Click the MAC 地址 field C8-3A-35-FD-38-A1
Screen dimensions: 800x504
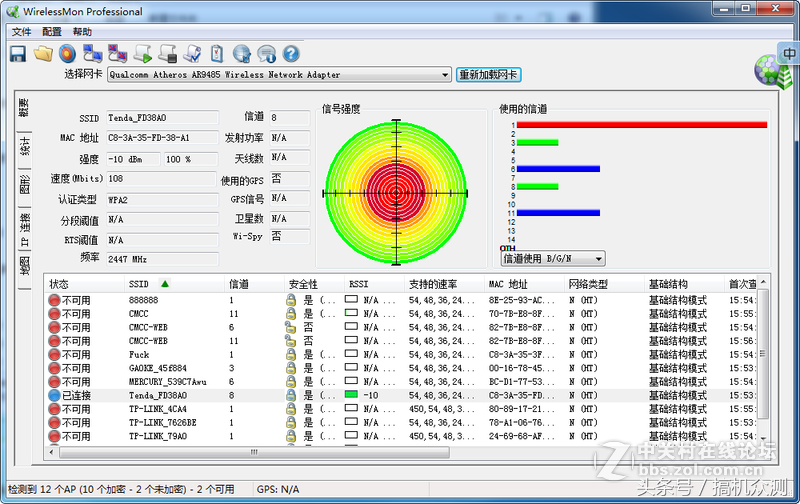pos(162,138)
